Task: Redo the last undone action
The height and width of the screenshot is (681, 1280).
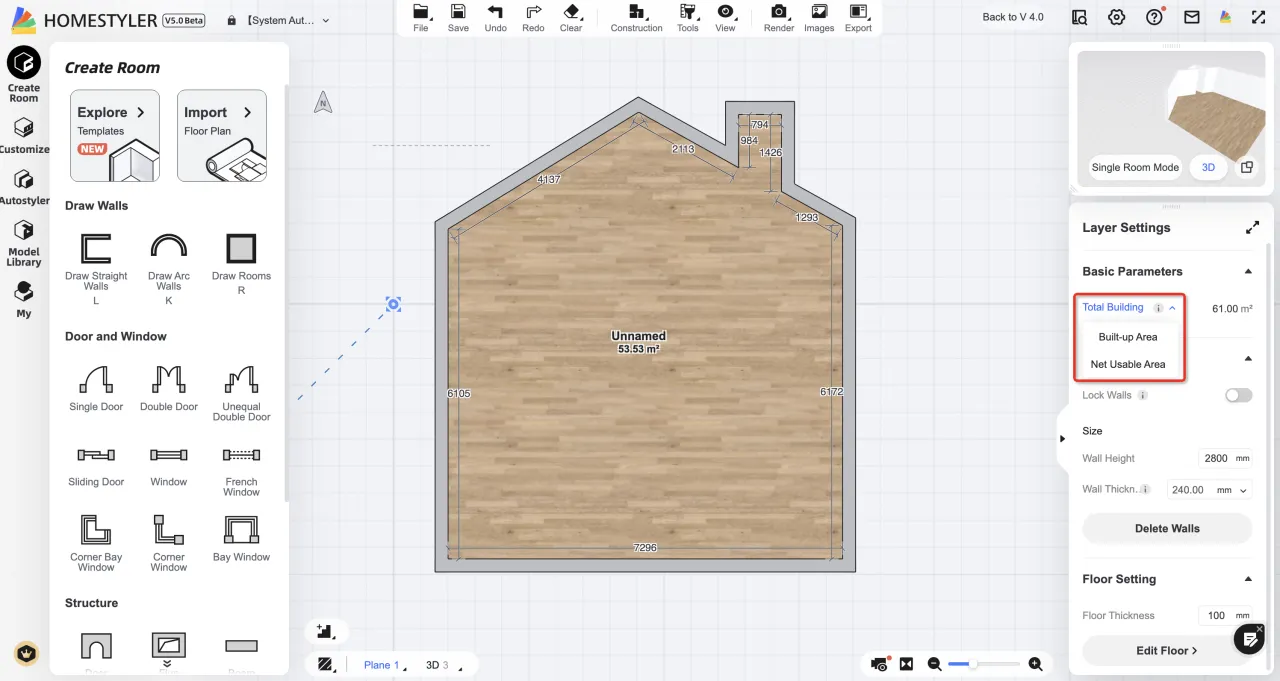Action: (x=533, y=17)
